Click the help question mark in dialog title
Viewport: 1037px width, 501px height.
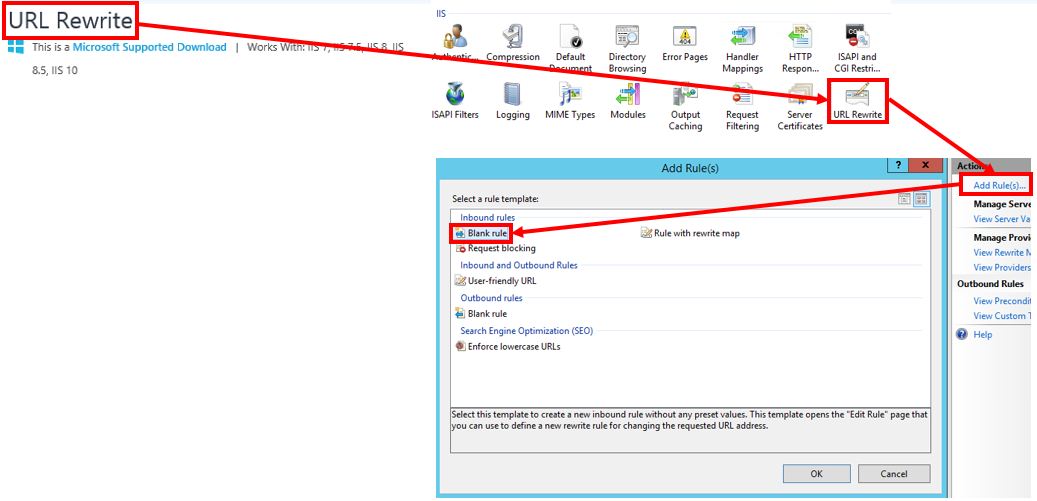coord(897,165)
